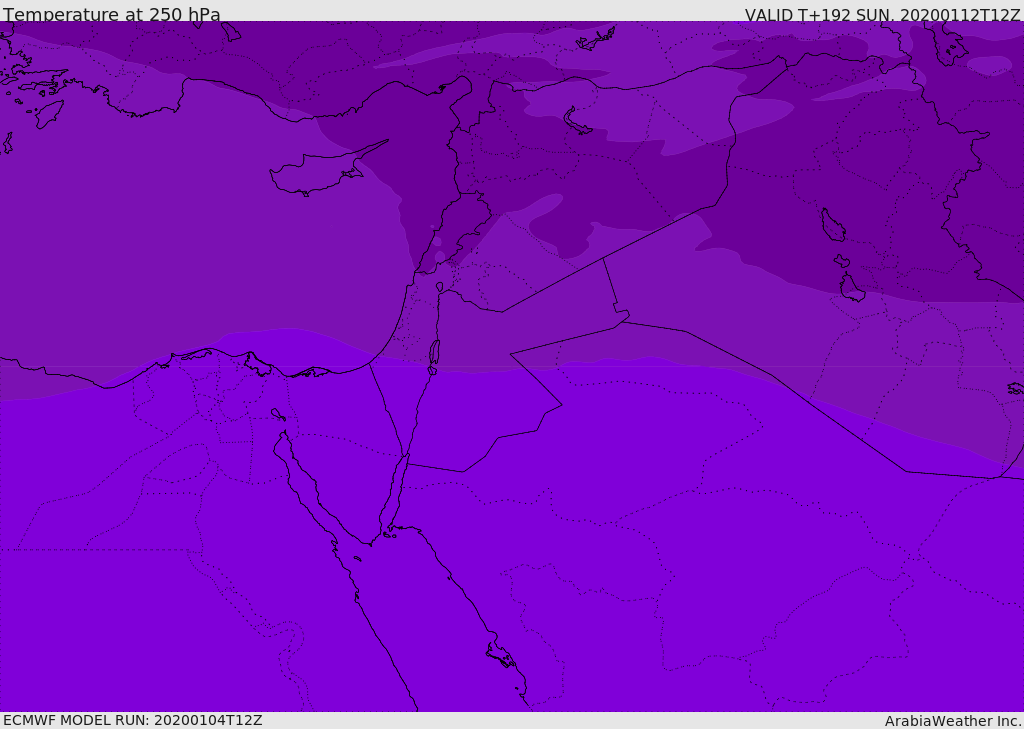
Task: Click the Lake Tharthar outline in Iraq
Action: [833, 225]
